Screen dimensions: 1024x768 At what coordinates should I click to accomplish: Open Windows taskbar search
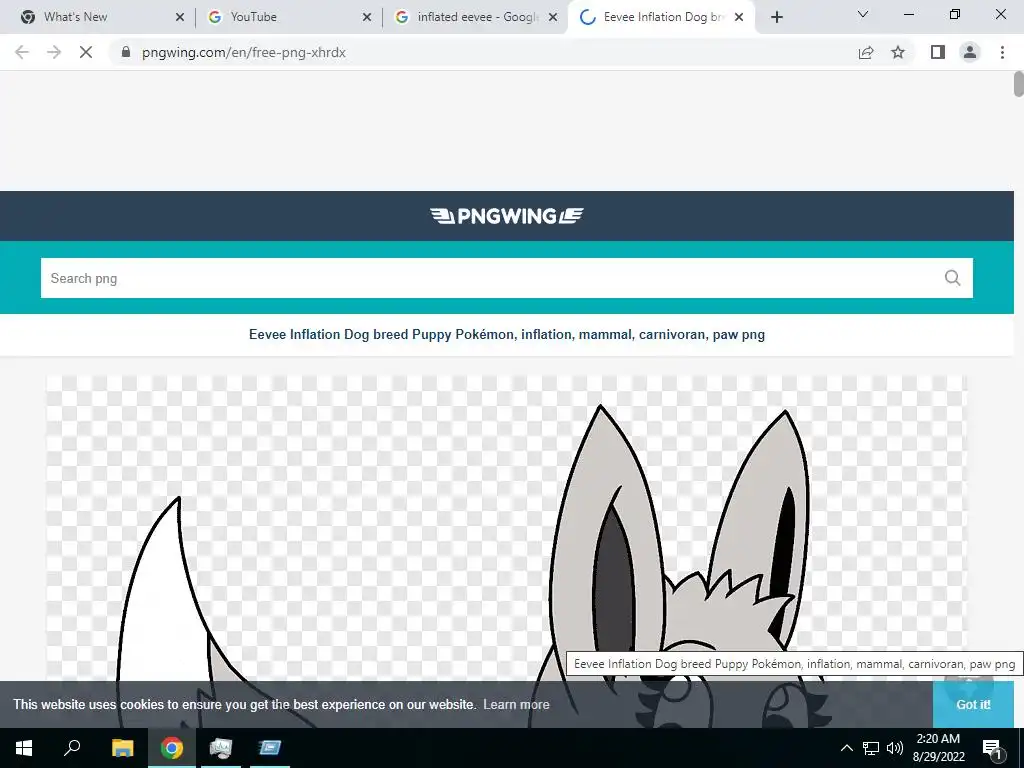pos(72,748)
